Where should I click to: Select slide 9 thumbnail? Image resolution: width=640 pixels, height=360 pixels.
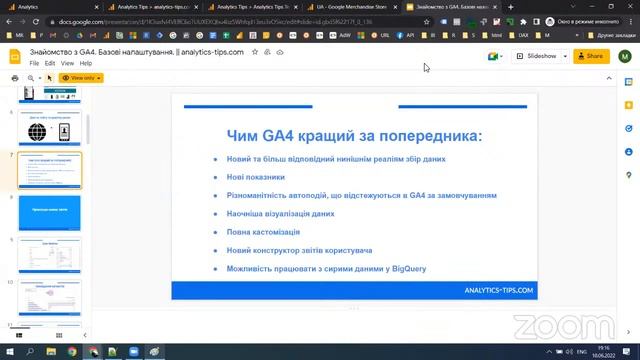pos(49,256)
